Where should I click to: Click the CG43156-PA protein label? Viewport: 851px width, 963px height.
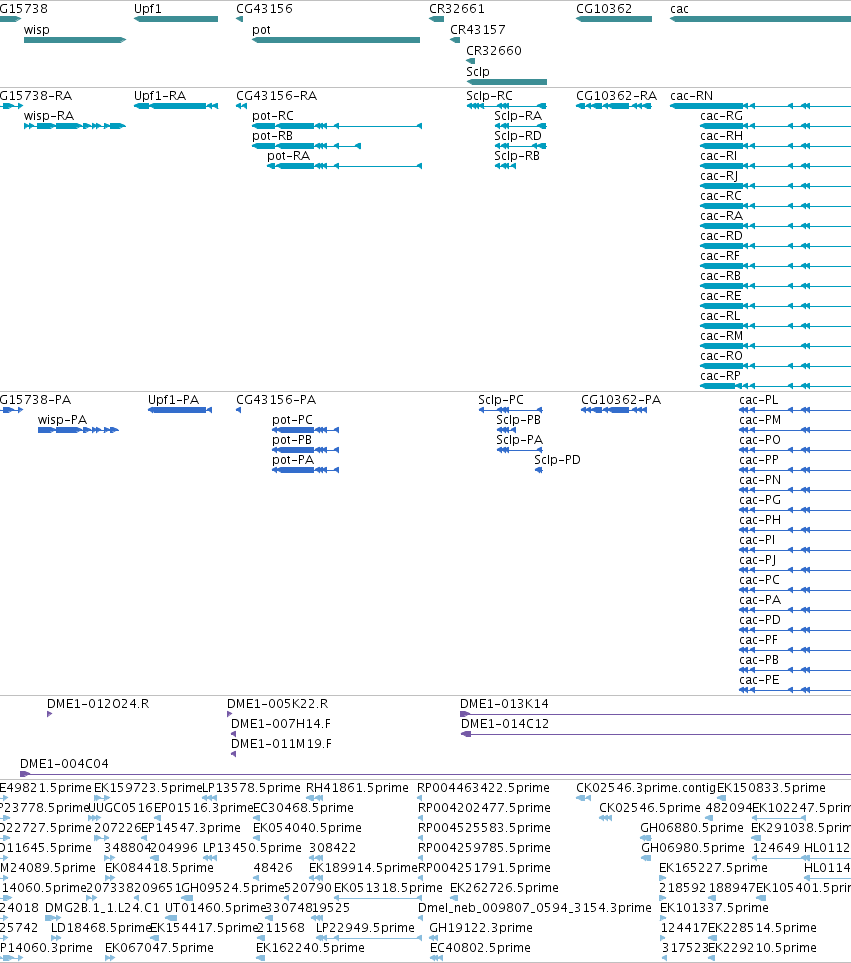point(276,399)
